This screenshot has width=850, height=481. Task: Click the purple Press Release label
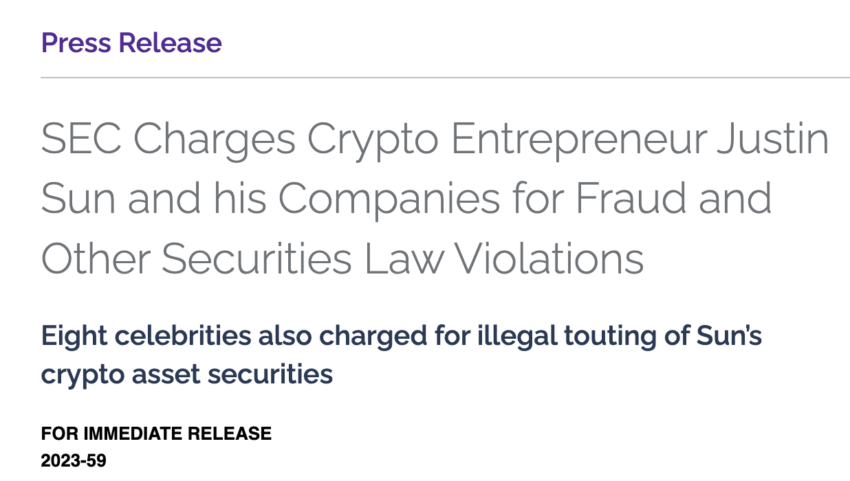[131, 43]
